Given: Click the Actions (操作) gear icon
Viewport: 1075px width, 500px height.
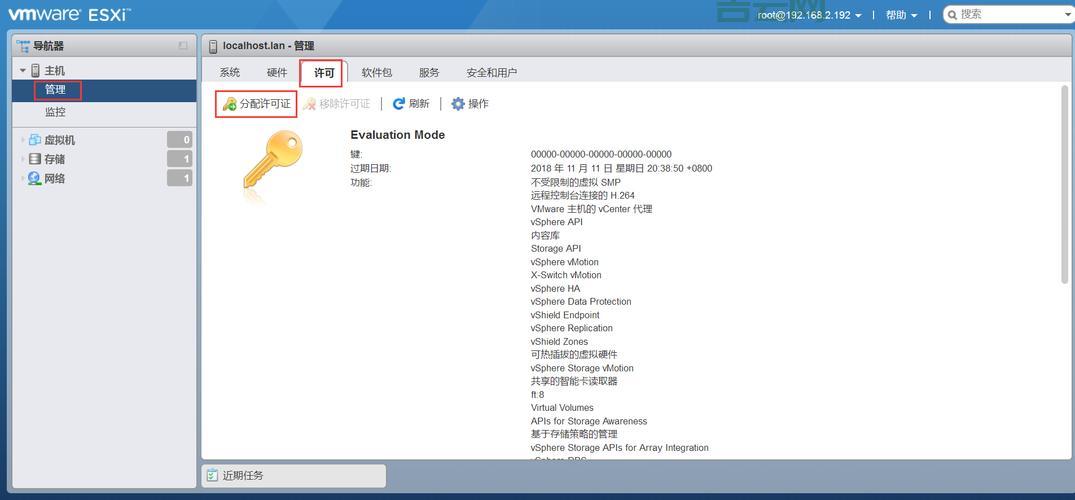Looking at the screenshot, I should pyautogui.click(x=458, y=104).
